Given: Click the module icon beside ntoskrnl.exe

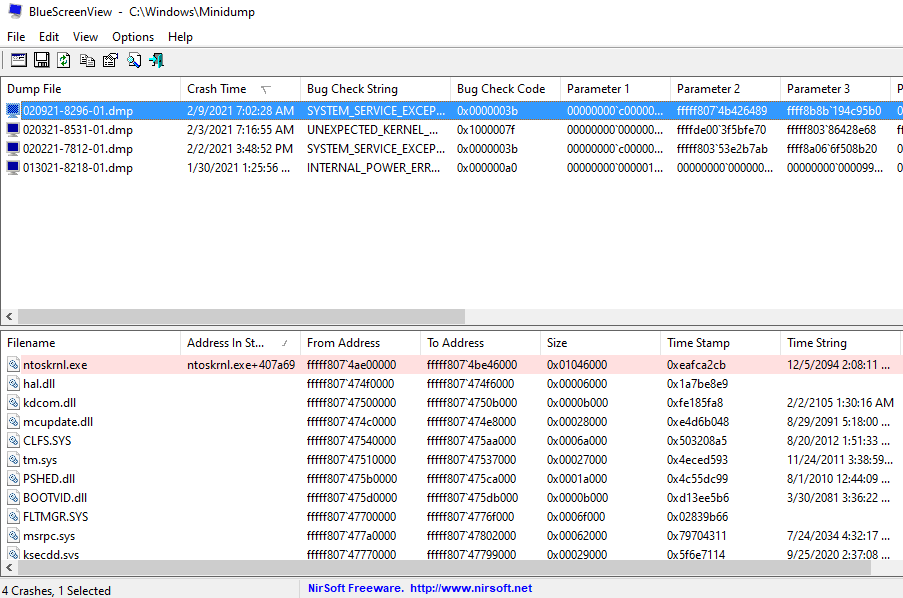Looking at the screenshot, I should pos(13,365).
